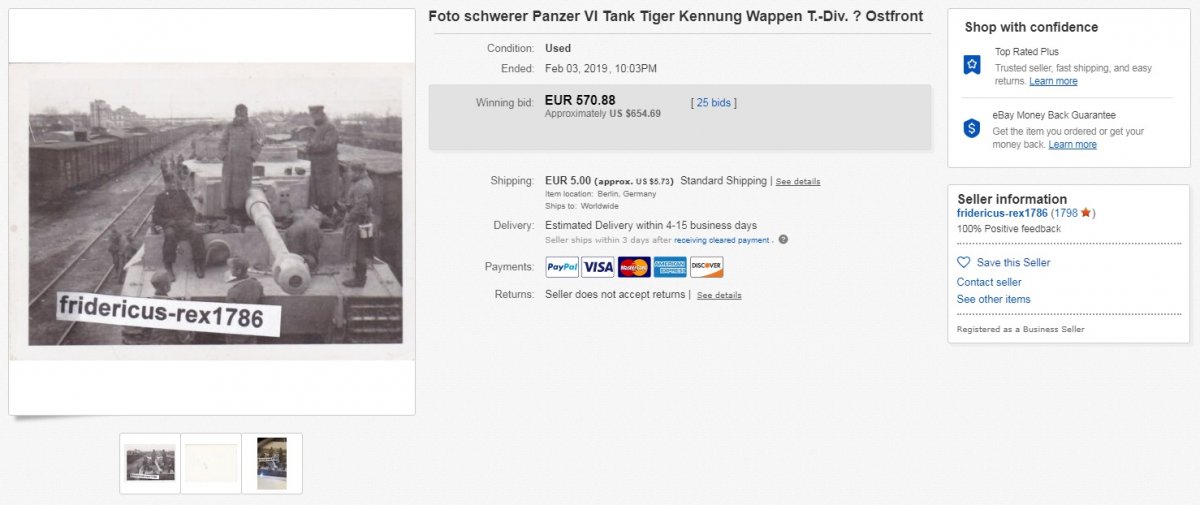The height and width of the screenshot is (505, 1200).
Task: Select the third photo thumbnail
Action: 272,463
